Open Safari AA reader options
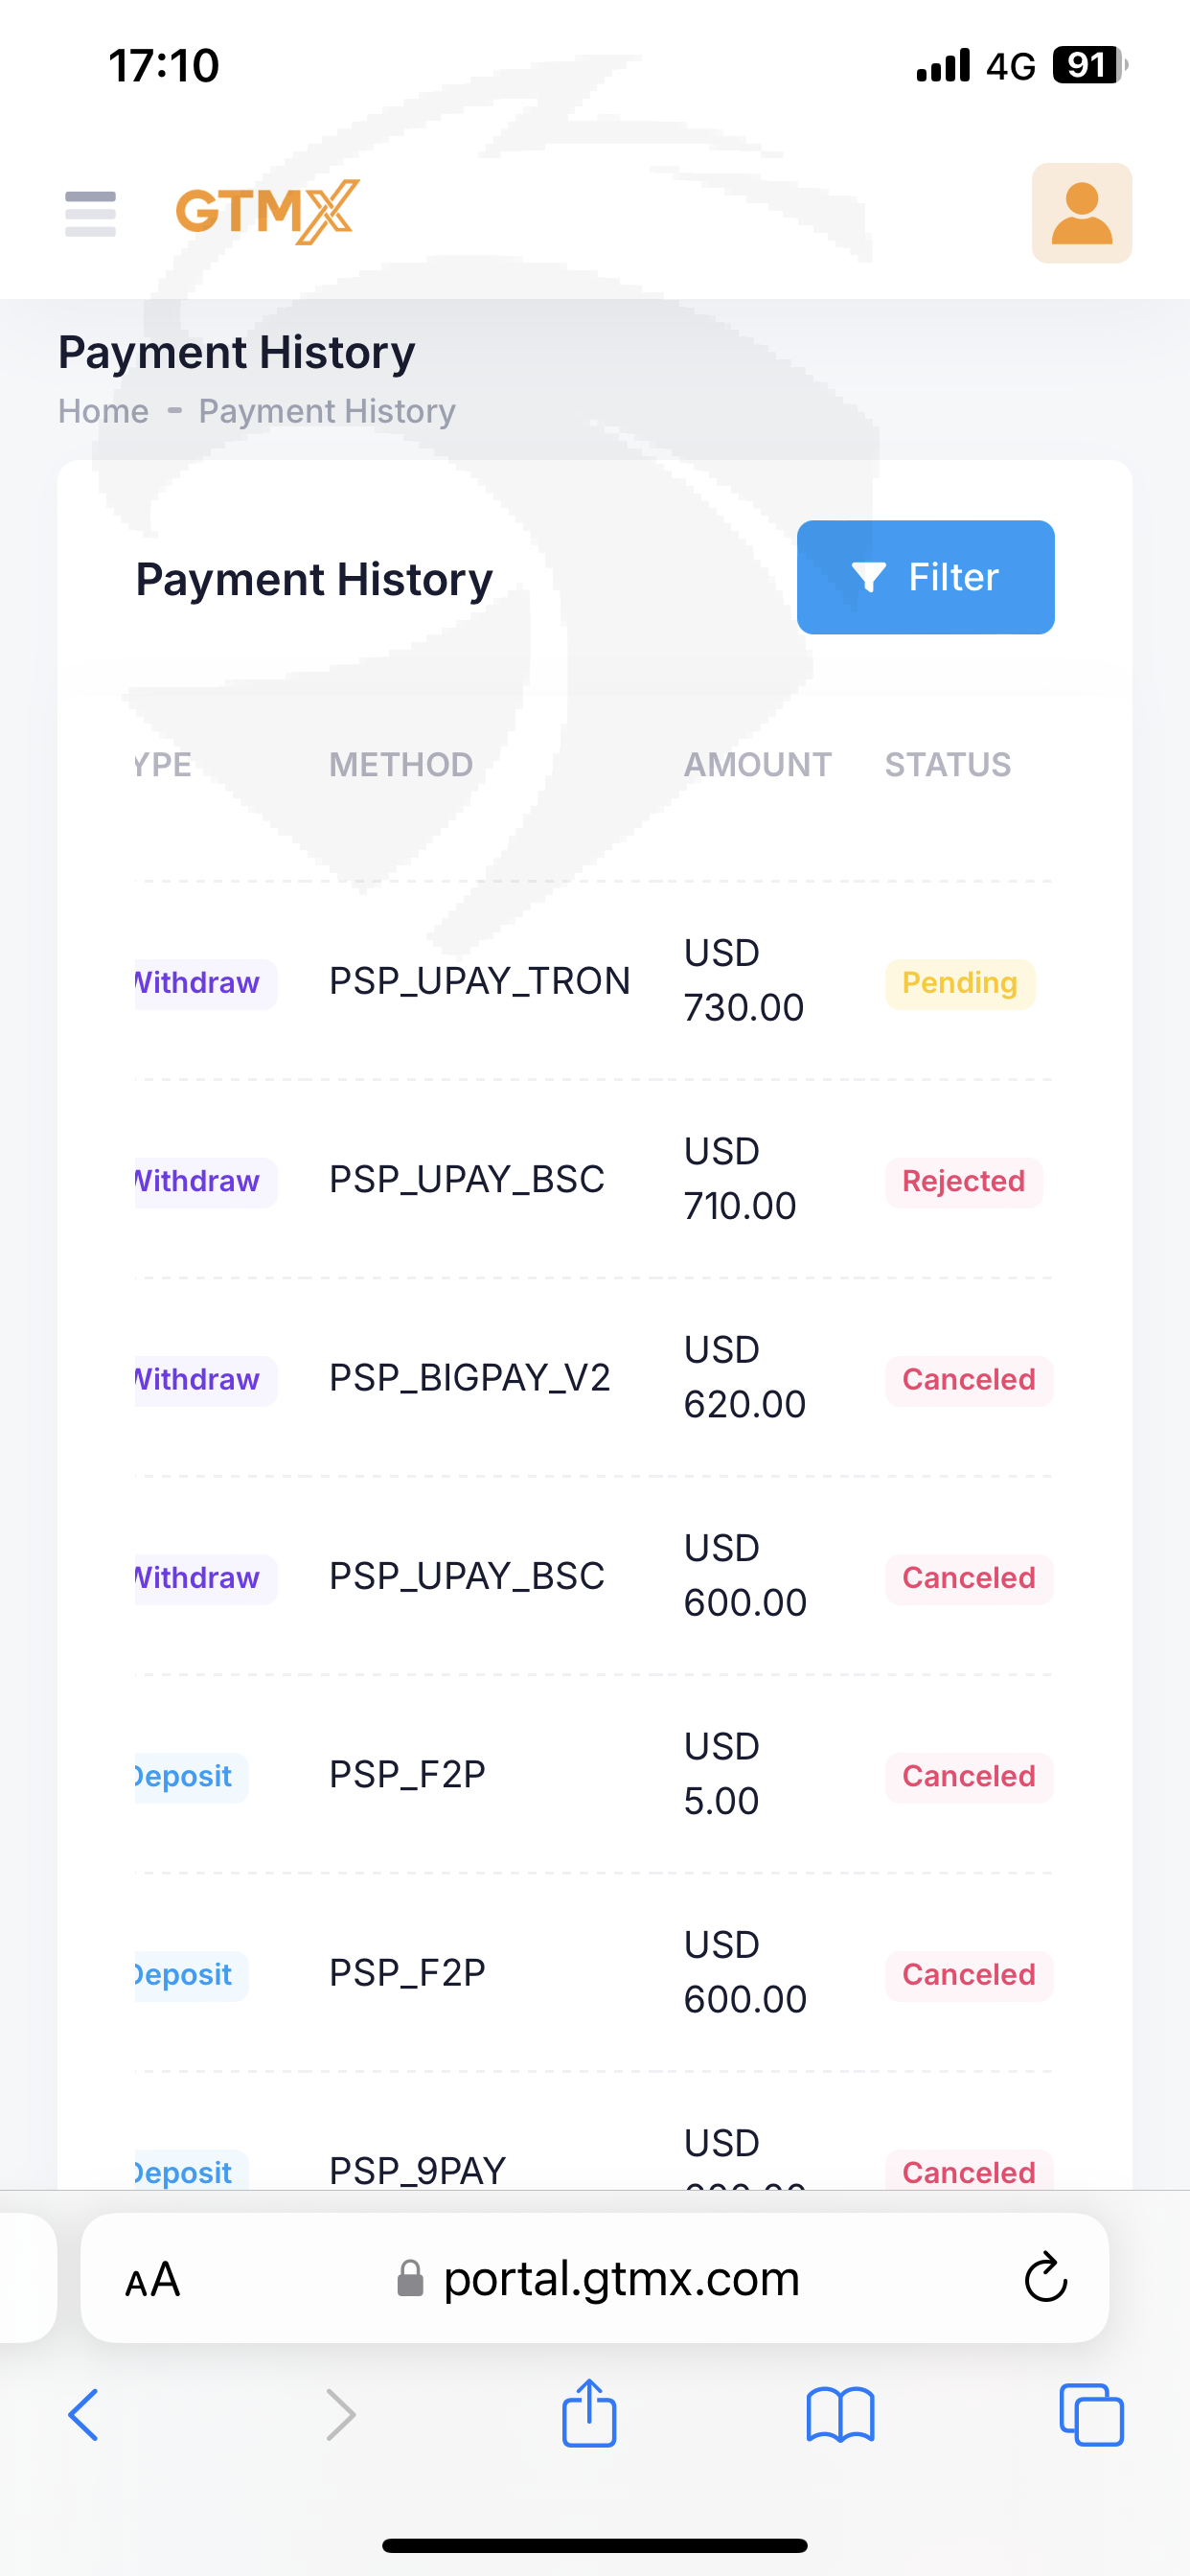Screen dimensions: 1190x2576 [x=153, y=2280]
